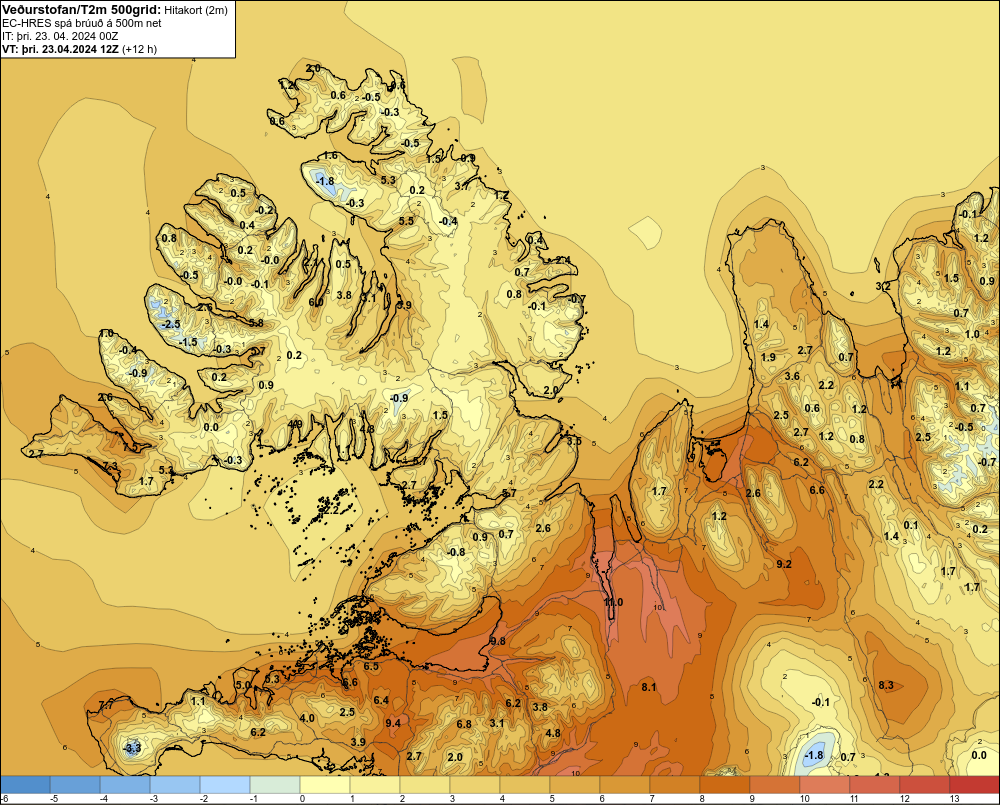
Task: Click the 9.2 temperature value
Action: click(x=784, y=564)
